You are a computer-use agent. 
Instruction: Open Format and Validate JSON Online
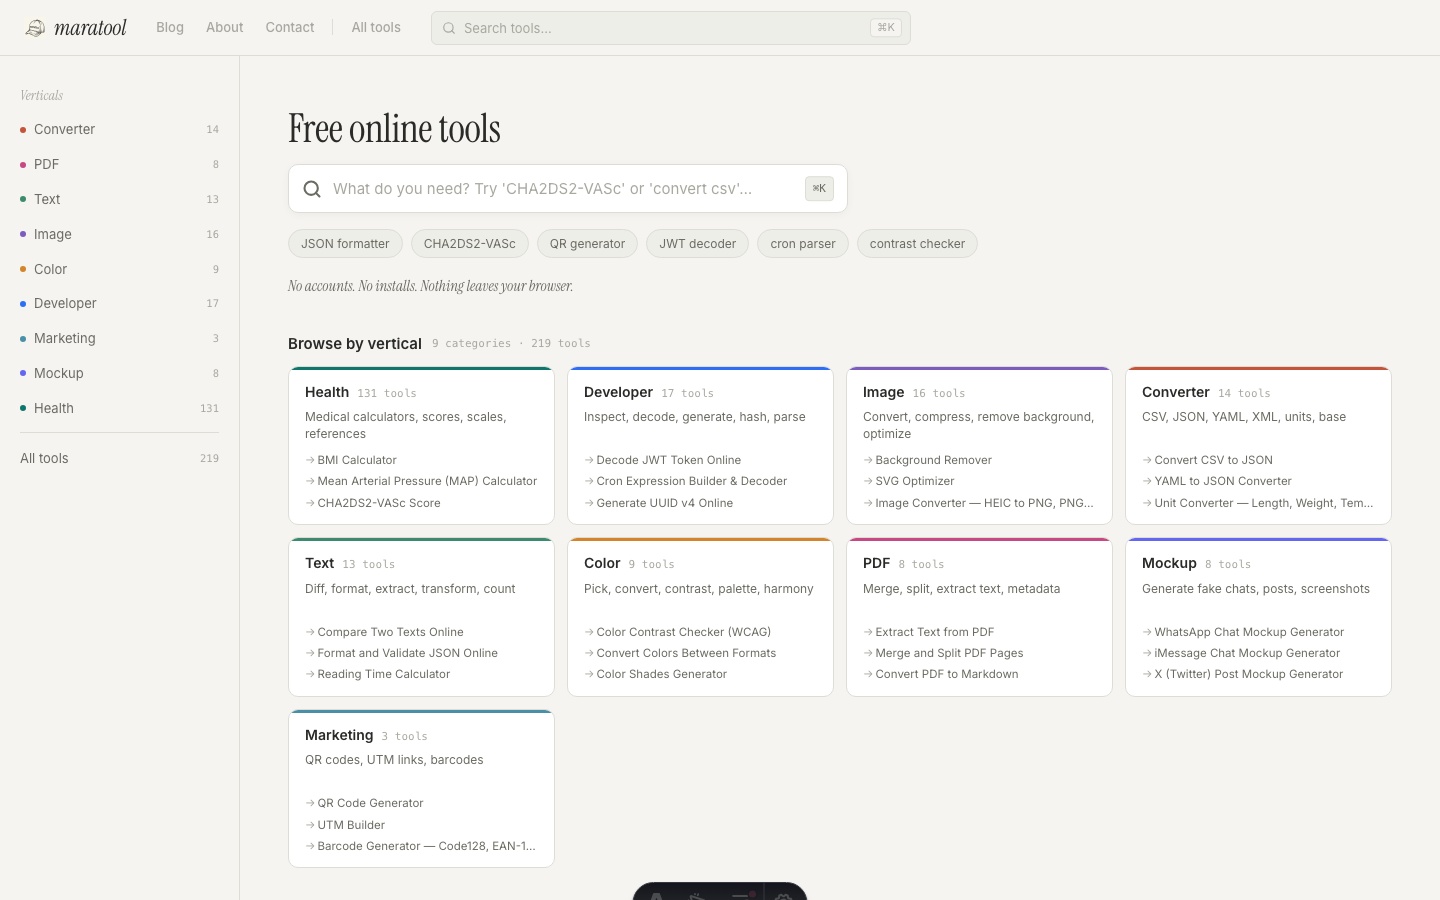click(402, 653)
